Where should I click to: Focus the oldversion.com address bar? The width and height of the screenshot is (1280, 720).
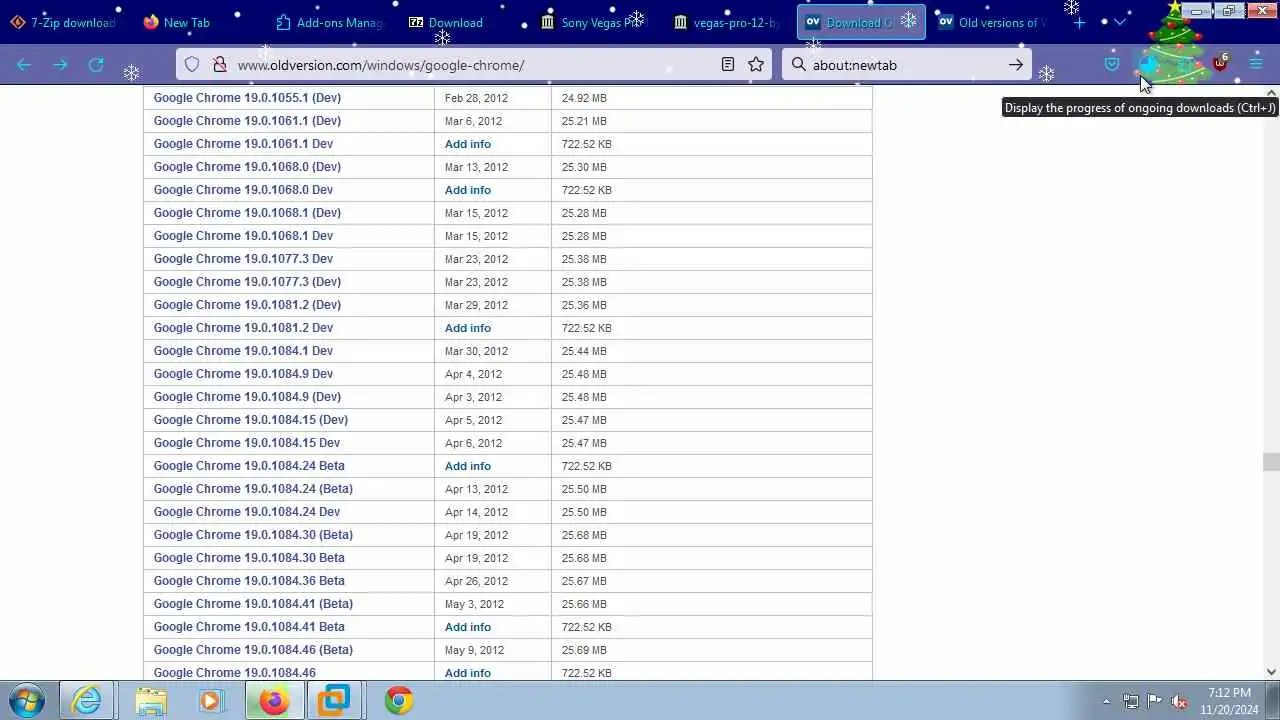point(475,65)
